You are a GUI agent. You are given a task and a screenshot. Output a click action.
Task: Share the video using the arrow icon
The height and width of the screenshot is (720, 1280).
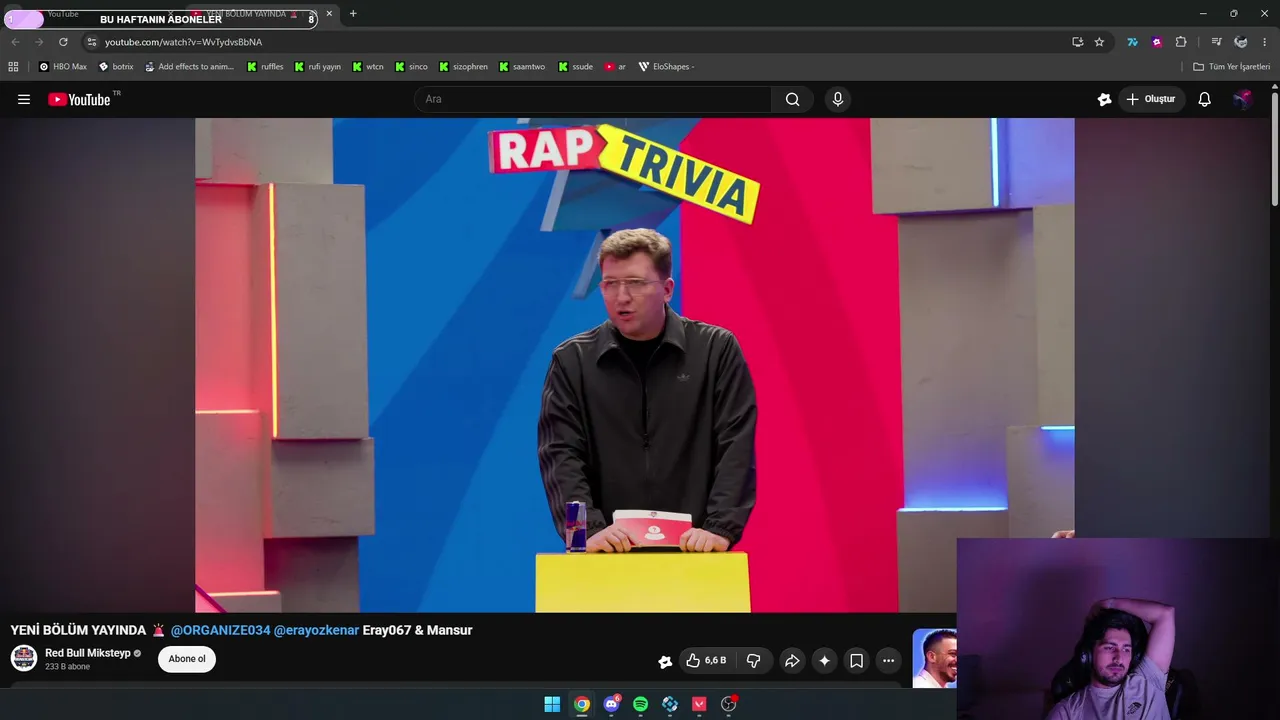click(792, 660)
